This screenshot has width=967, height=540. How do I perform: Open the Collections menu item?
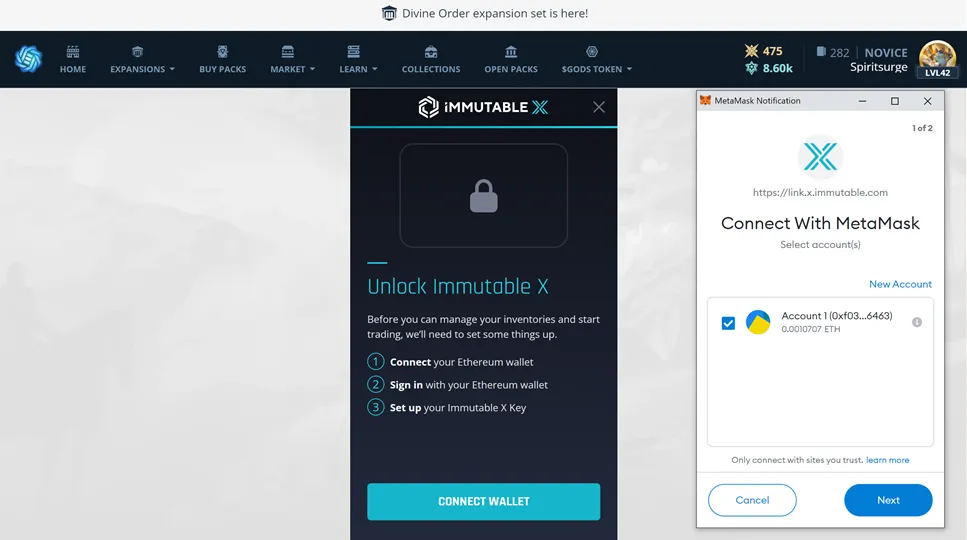coord(431,69)
